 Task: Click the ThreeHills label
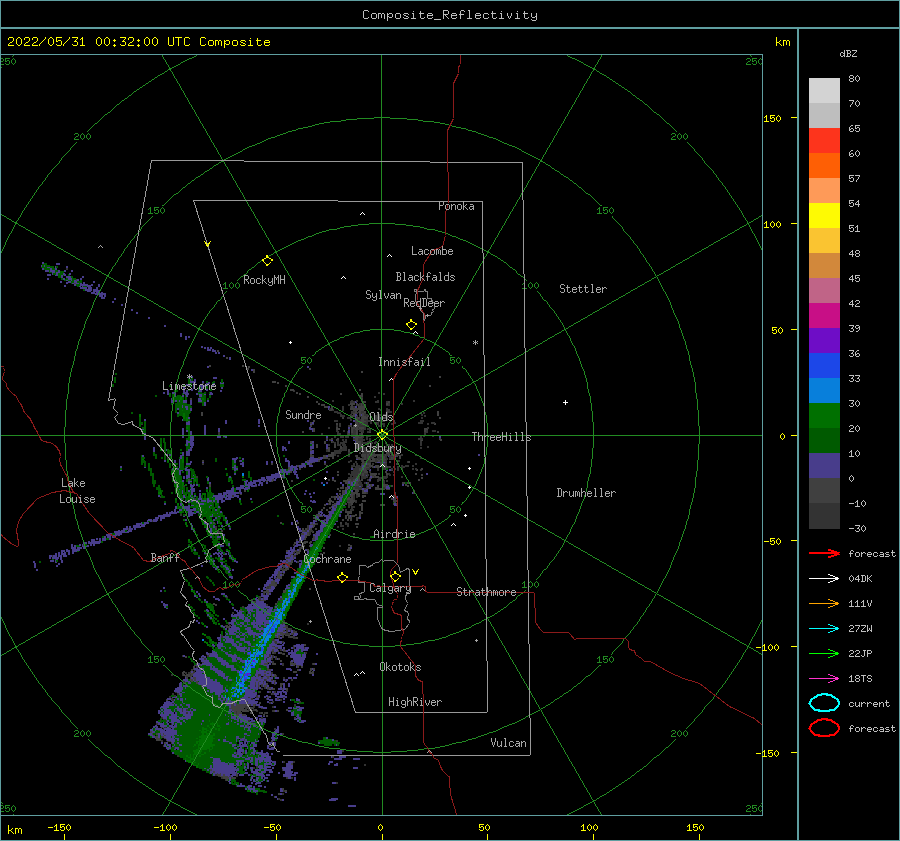click(x=501, y=437)
